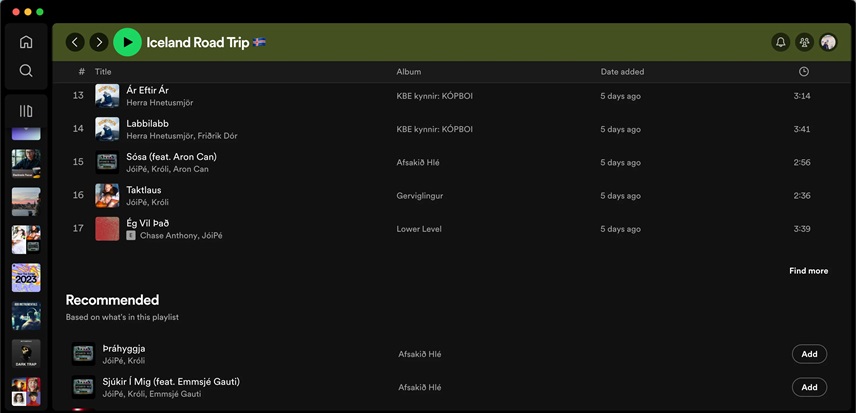Open album Afsakið Hlé for Þráhyggja

(x=420, y=354)
